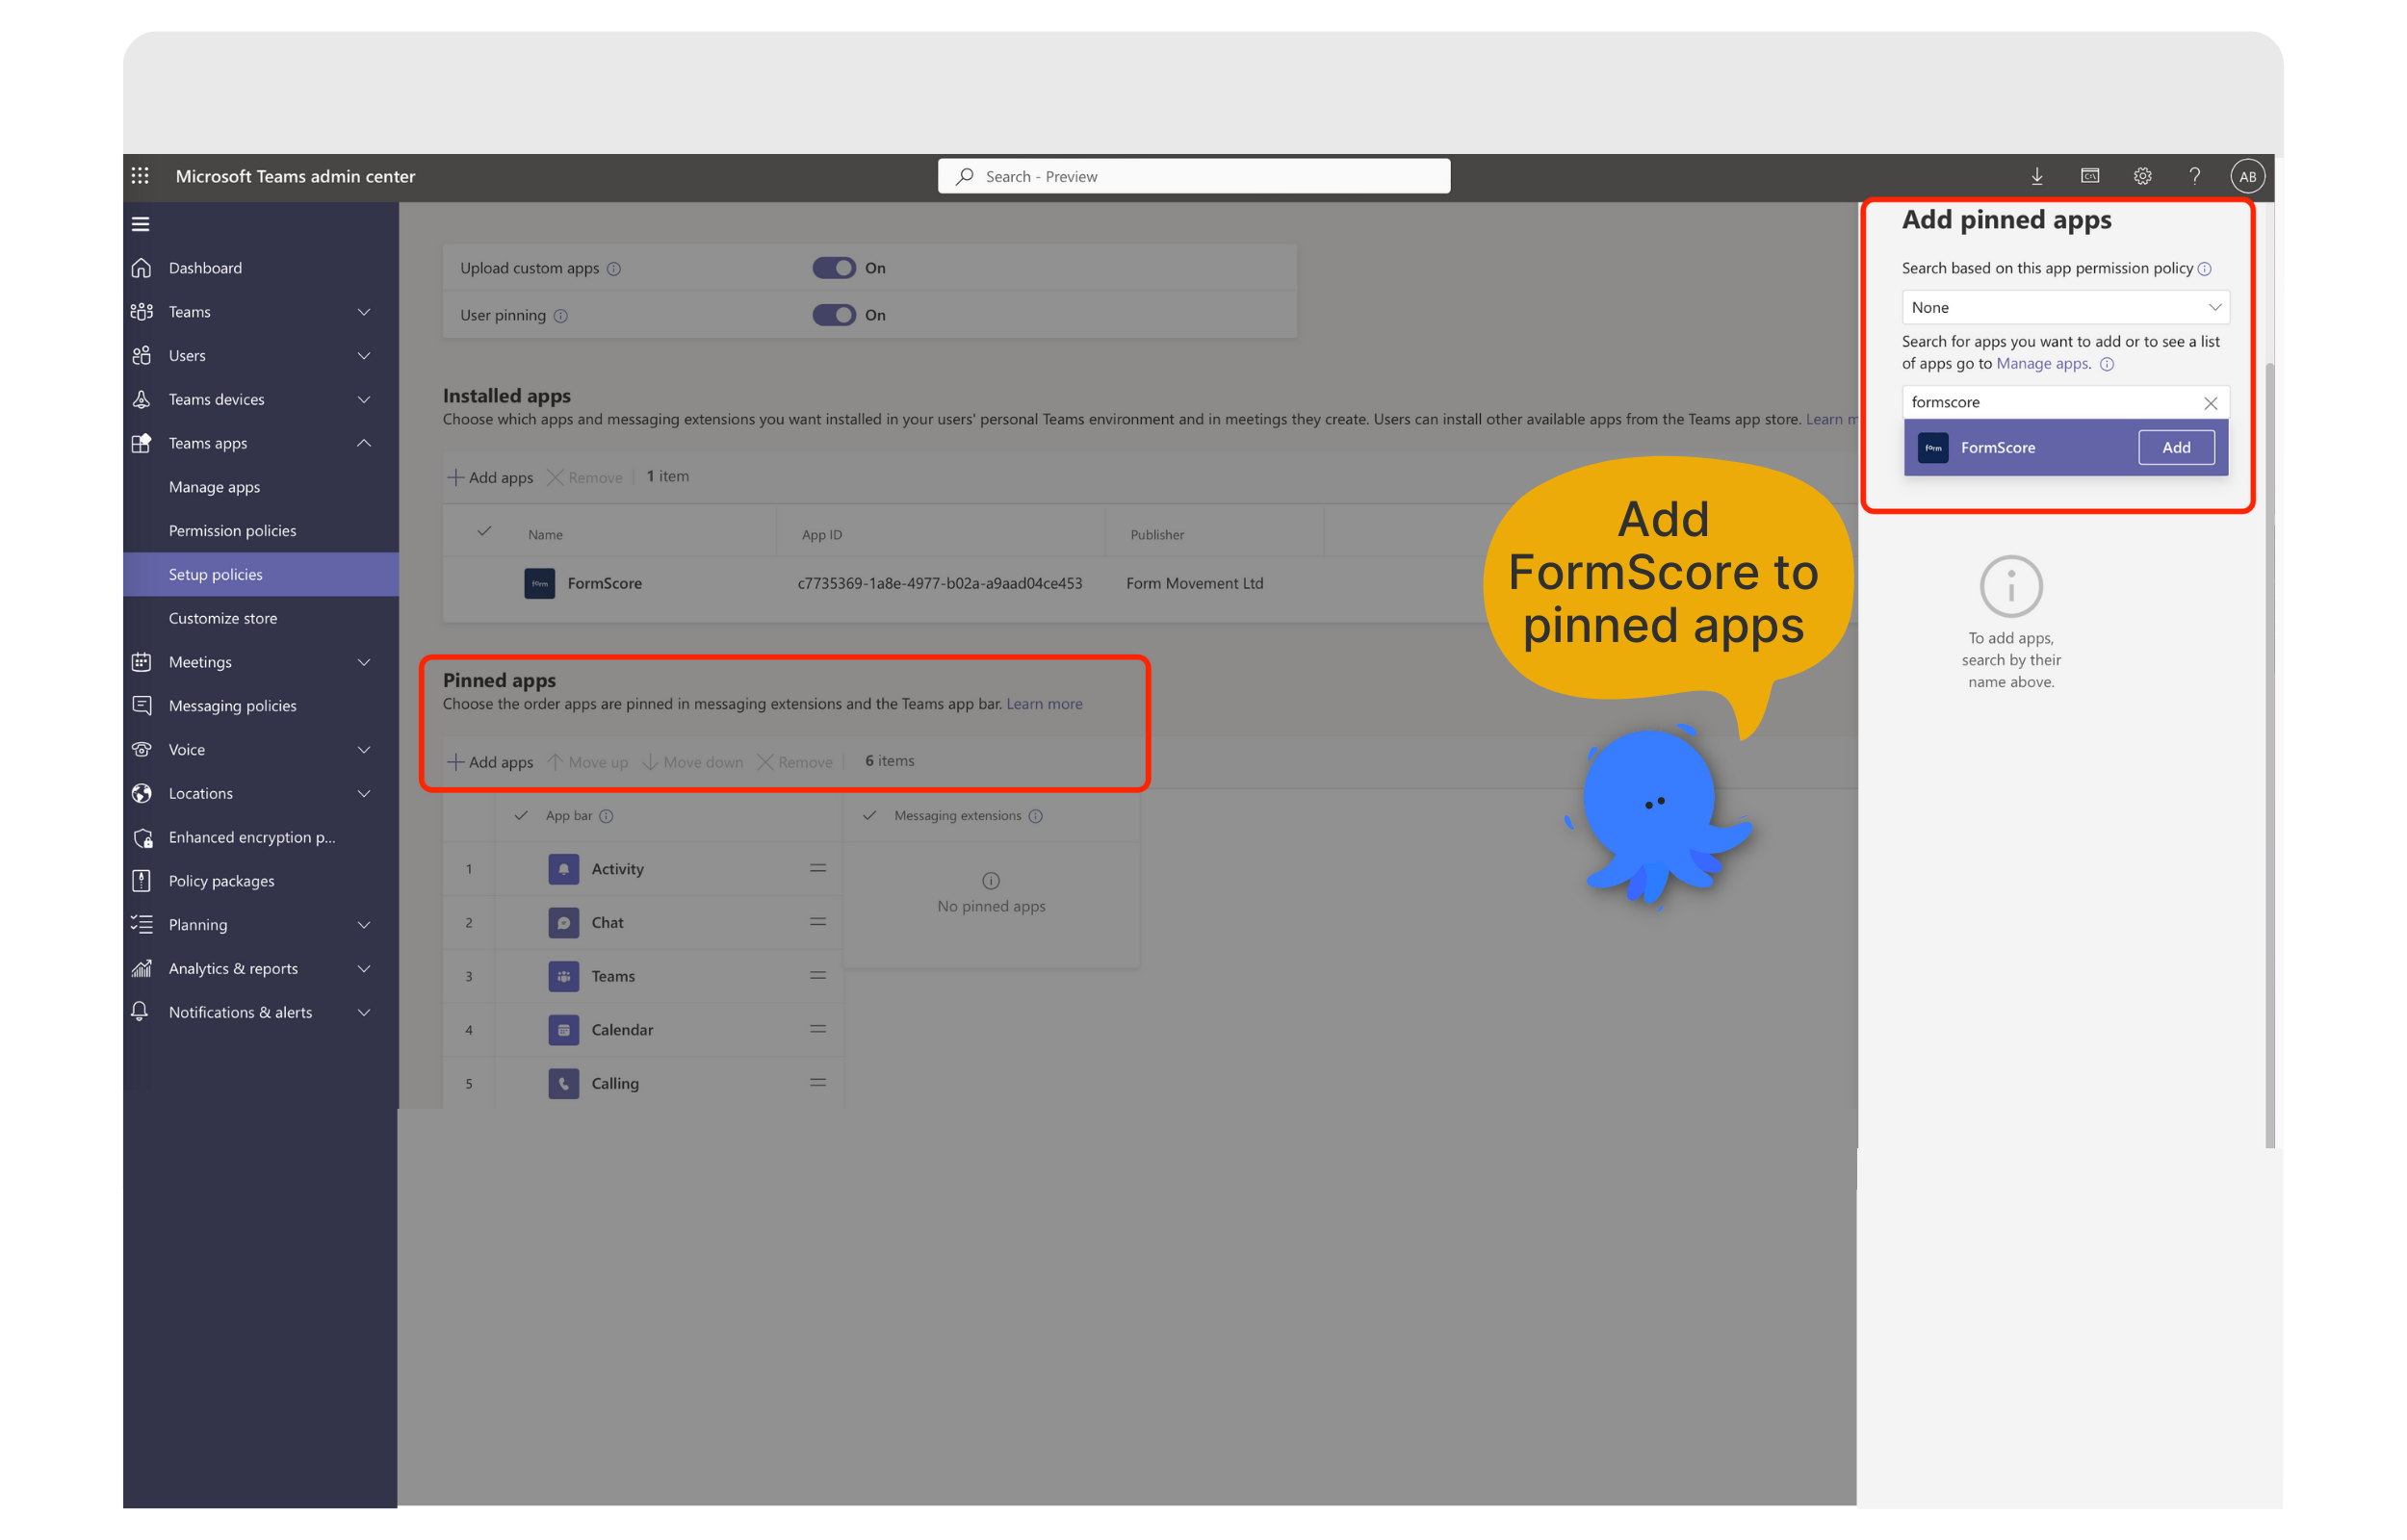
Task: Open Manage apps in sidebar
Action: click(x=214, y=487)
